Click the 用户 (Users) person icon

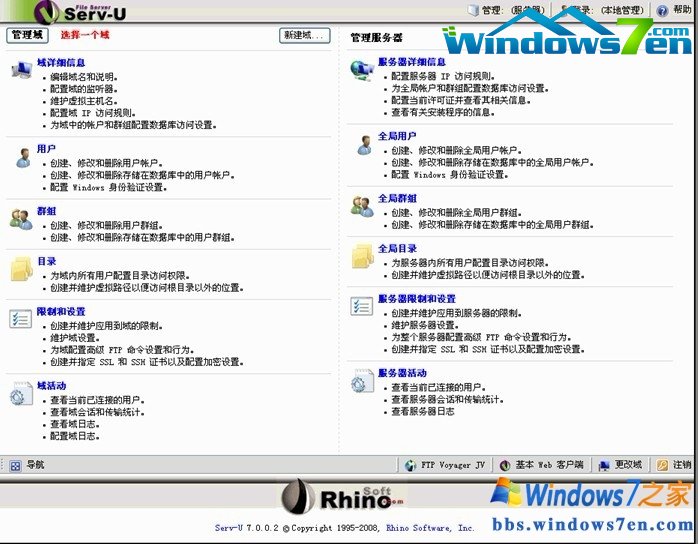[x=20, y=156]
